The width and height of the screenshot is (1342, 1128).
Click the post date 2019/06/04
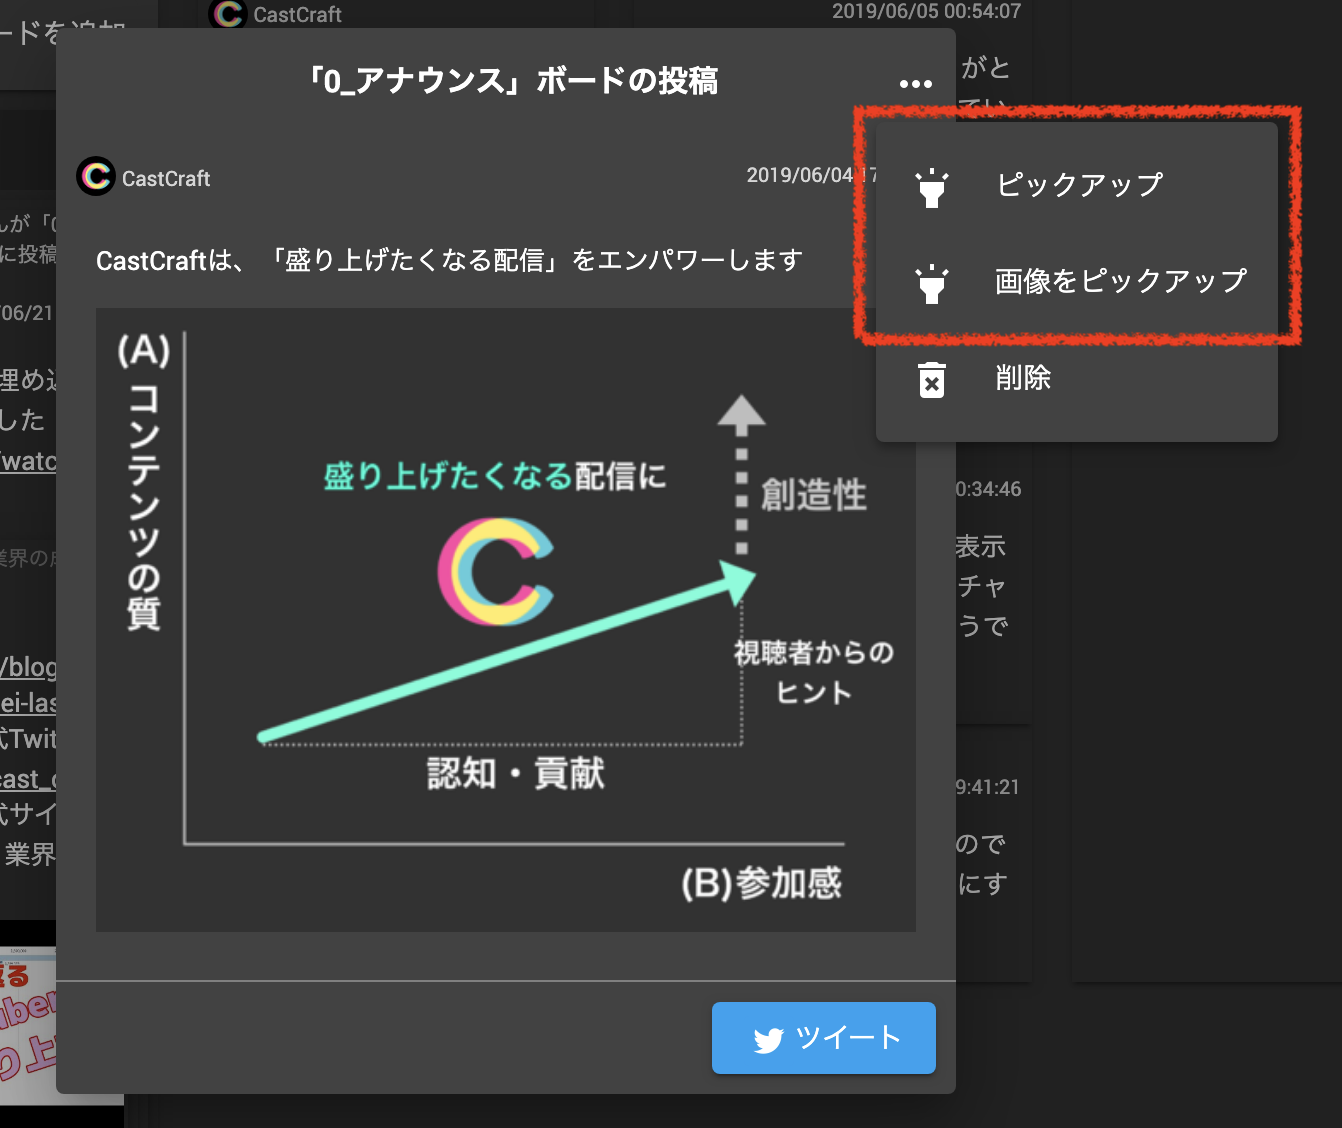[810, 175]
